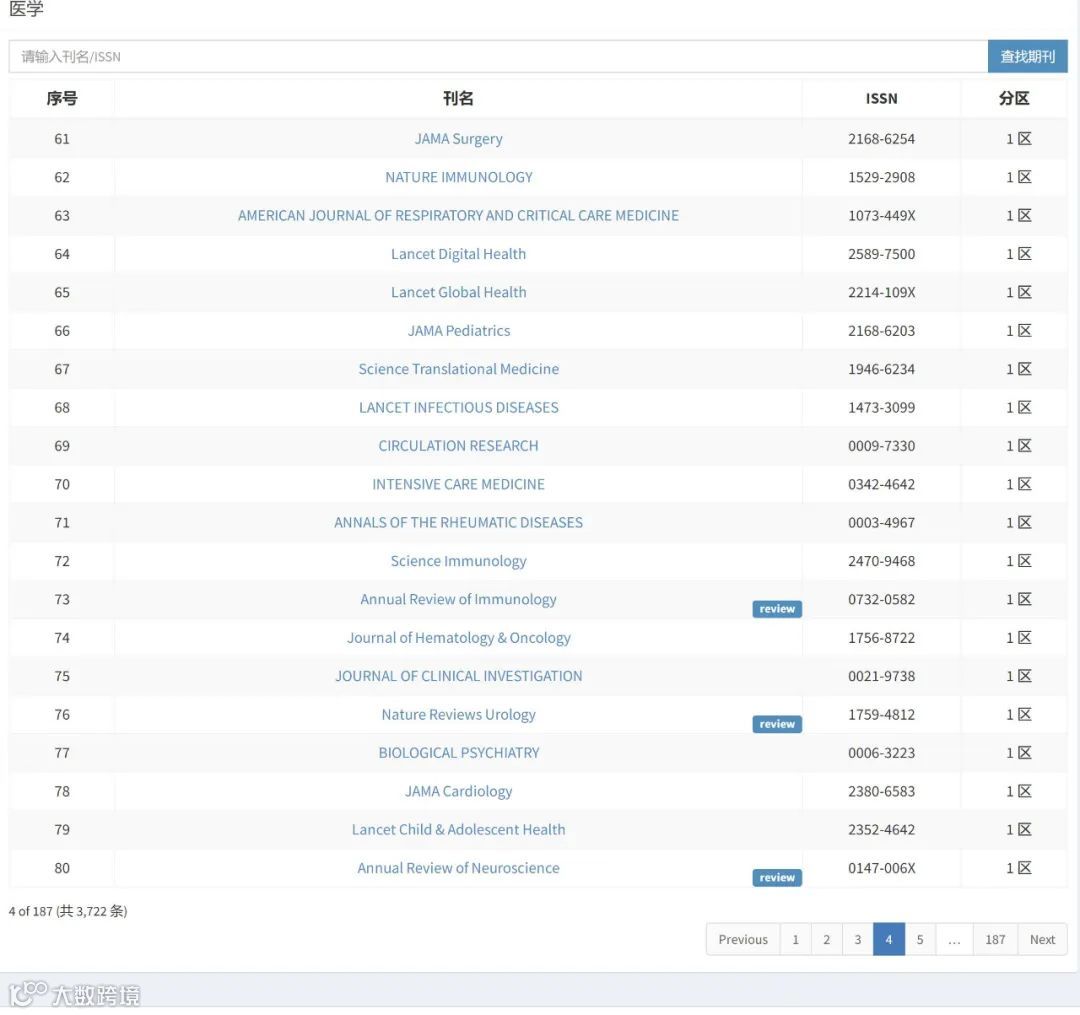The width and height of the screenshot is (1080, 1015).
Task: Open Journal of Hematology & Oncology link
Action: click(x=458, y=638)
